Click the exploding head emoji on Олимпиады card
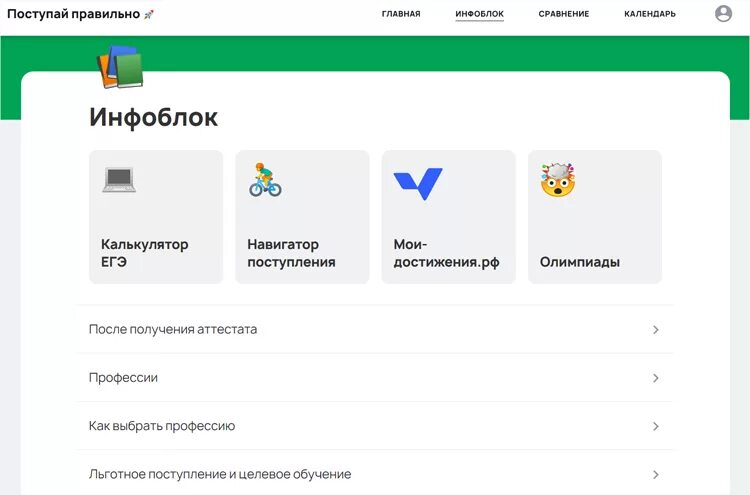Image resolution: width=750 pixels, height=495 pixels. tap(558, 180)
